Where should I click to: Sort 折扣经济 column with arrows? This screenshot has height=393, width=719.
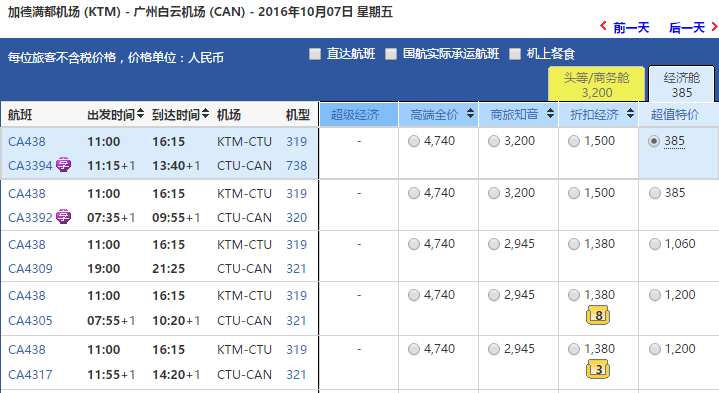coord(631,114)
